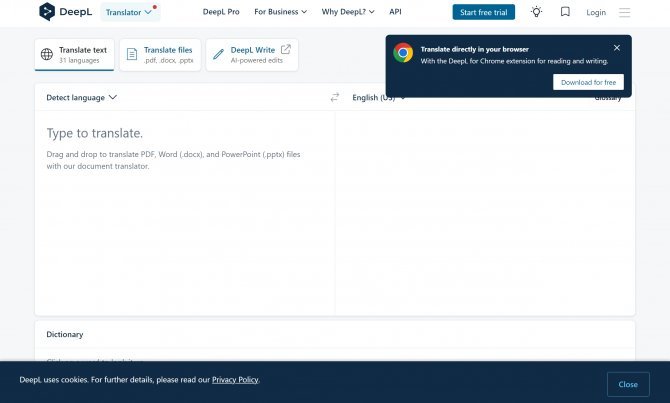Click the translation output area

point(485,213)
